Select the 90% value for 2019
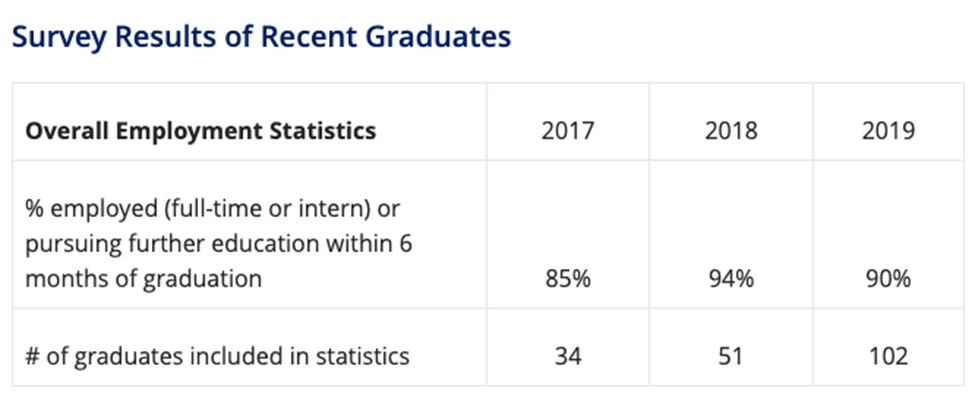The height and width of the screenshot is (407, 975). pos(888,279)
